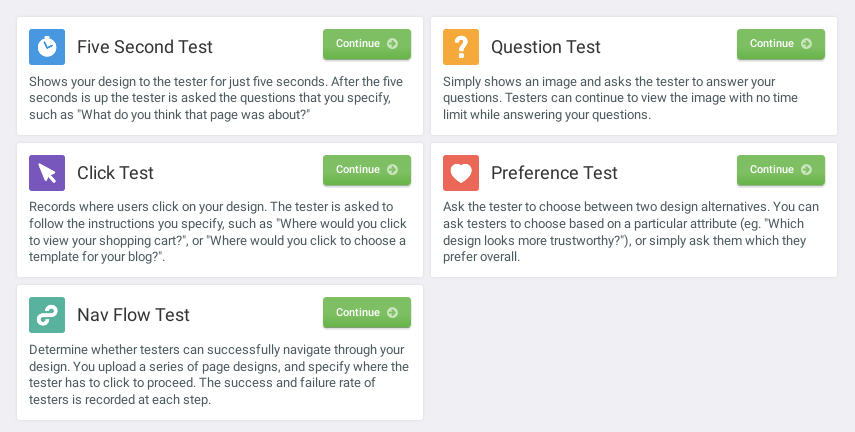Click the Five Second Test description paragraph
The height and width of the screenshot is (432, 855).
(x=218, y=98)
